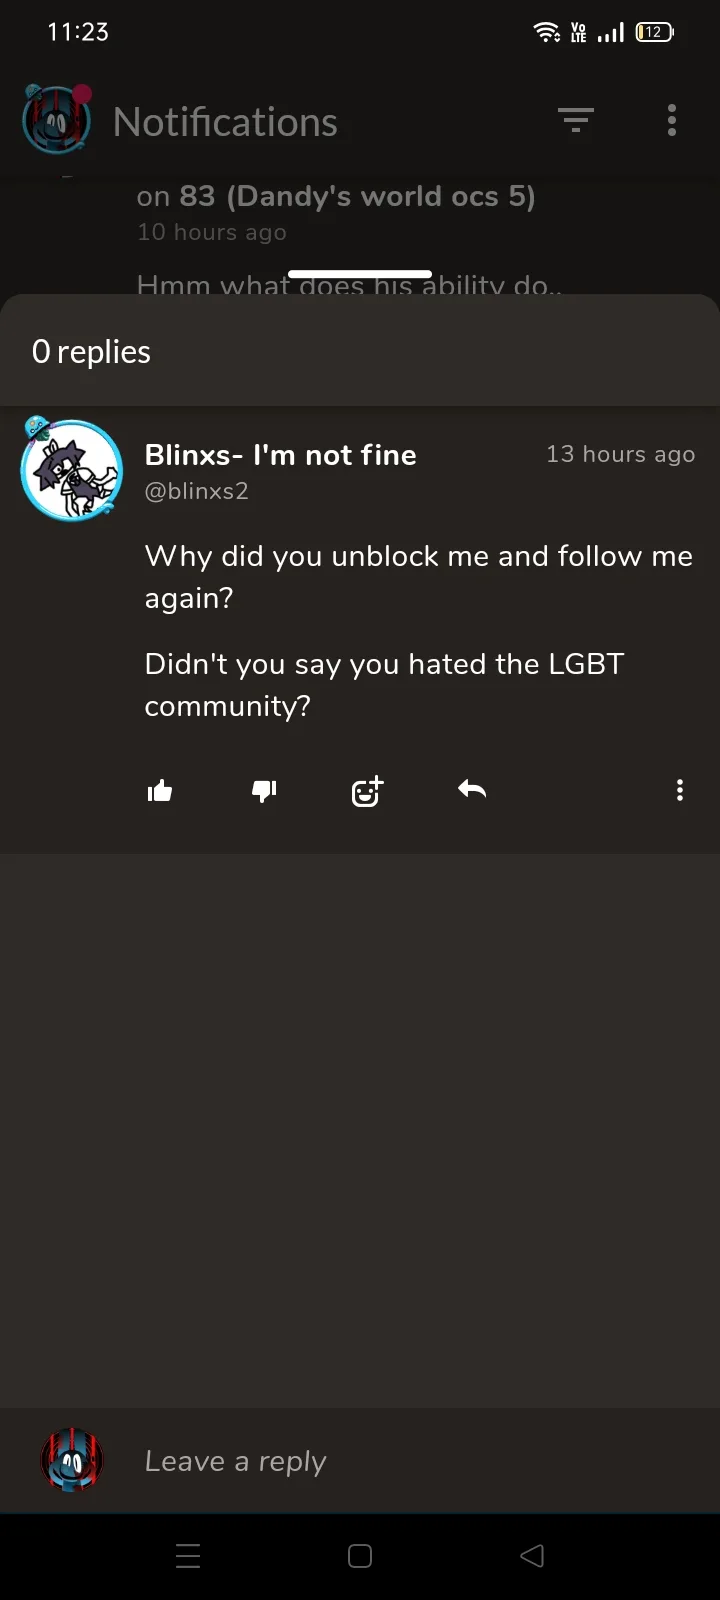Dislike the comment with thumbs down
The width and height of the screenshot is (720, 1600).
point(264,791)
